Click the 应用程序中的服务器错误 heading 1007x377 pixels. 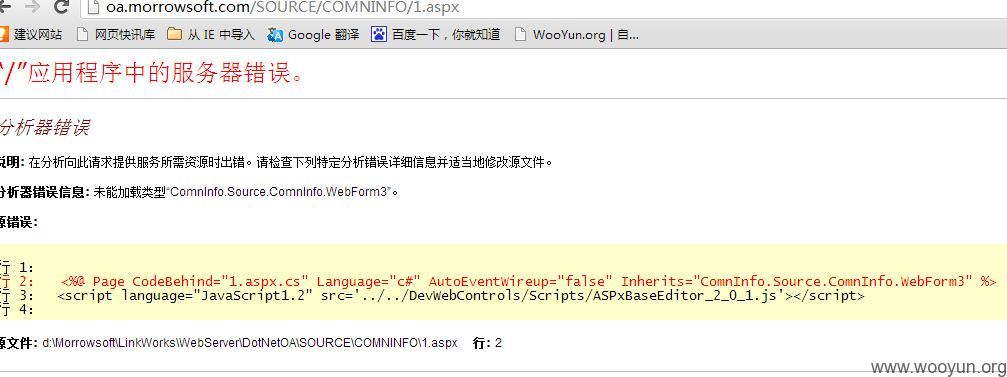[152, 73]
